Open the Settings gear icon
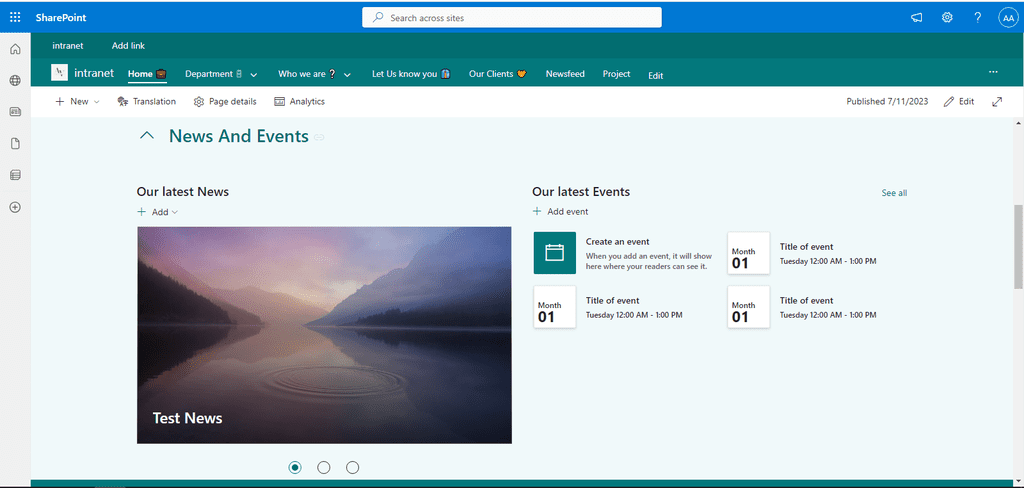Image resolution: width=1024 pixels, height=488 pixels. 947,18
